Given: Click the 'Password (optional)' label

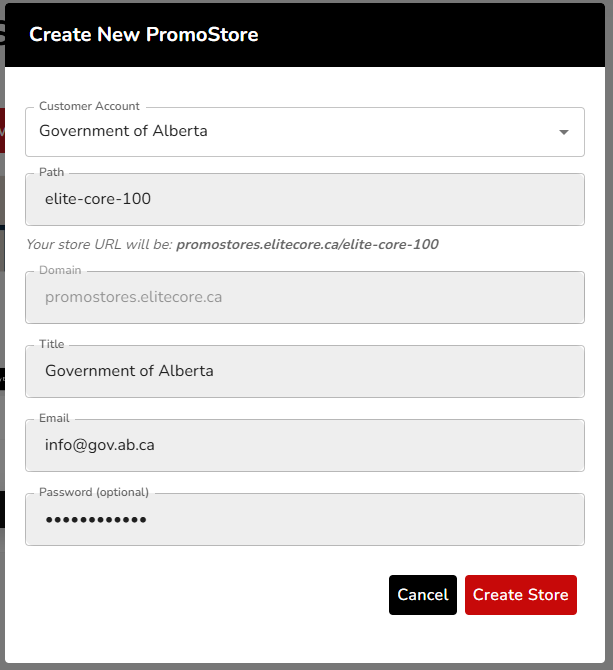Looking at the screenshot, I should (93, 492).
